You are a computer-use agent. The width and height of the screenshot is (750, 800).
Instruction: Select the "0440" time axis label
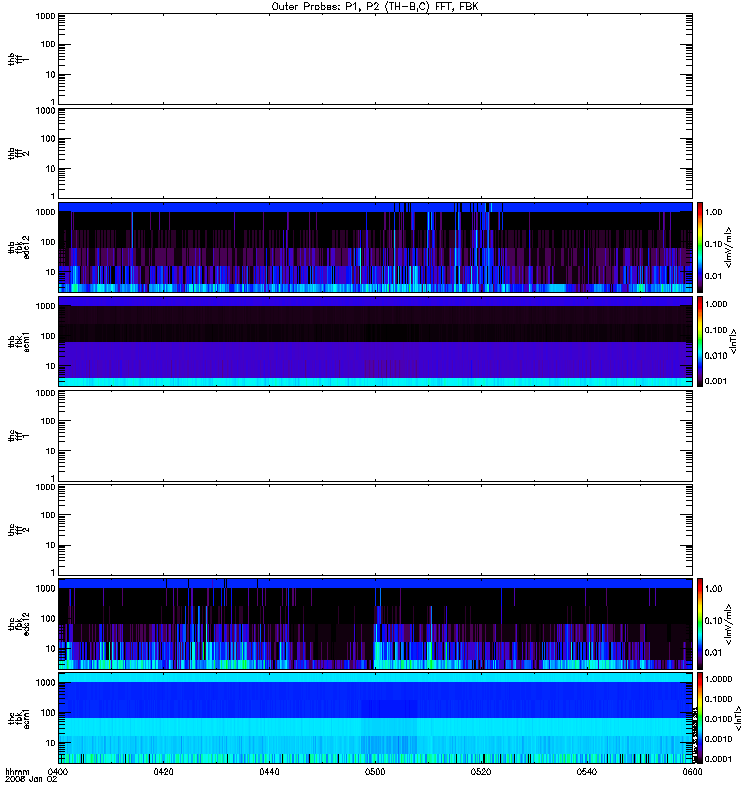coord(269,771)
